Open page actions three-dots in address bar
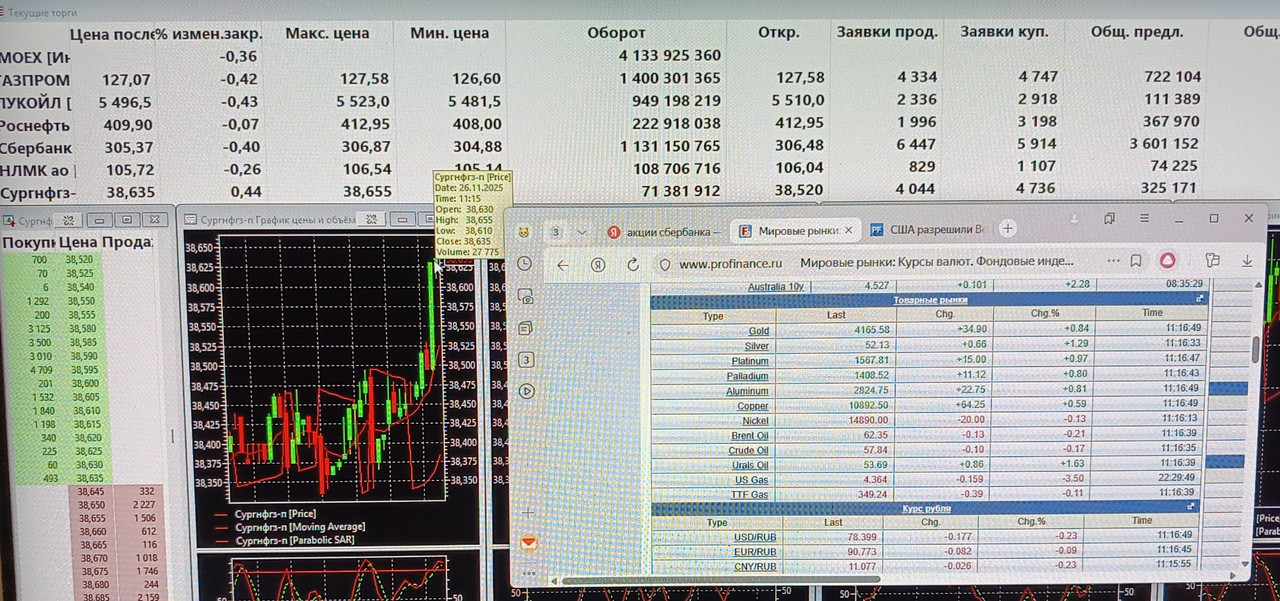Viewport: 1280px width, 601px height. click(1114, 261)
